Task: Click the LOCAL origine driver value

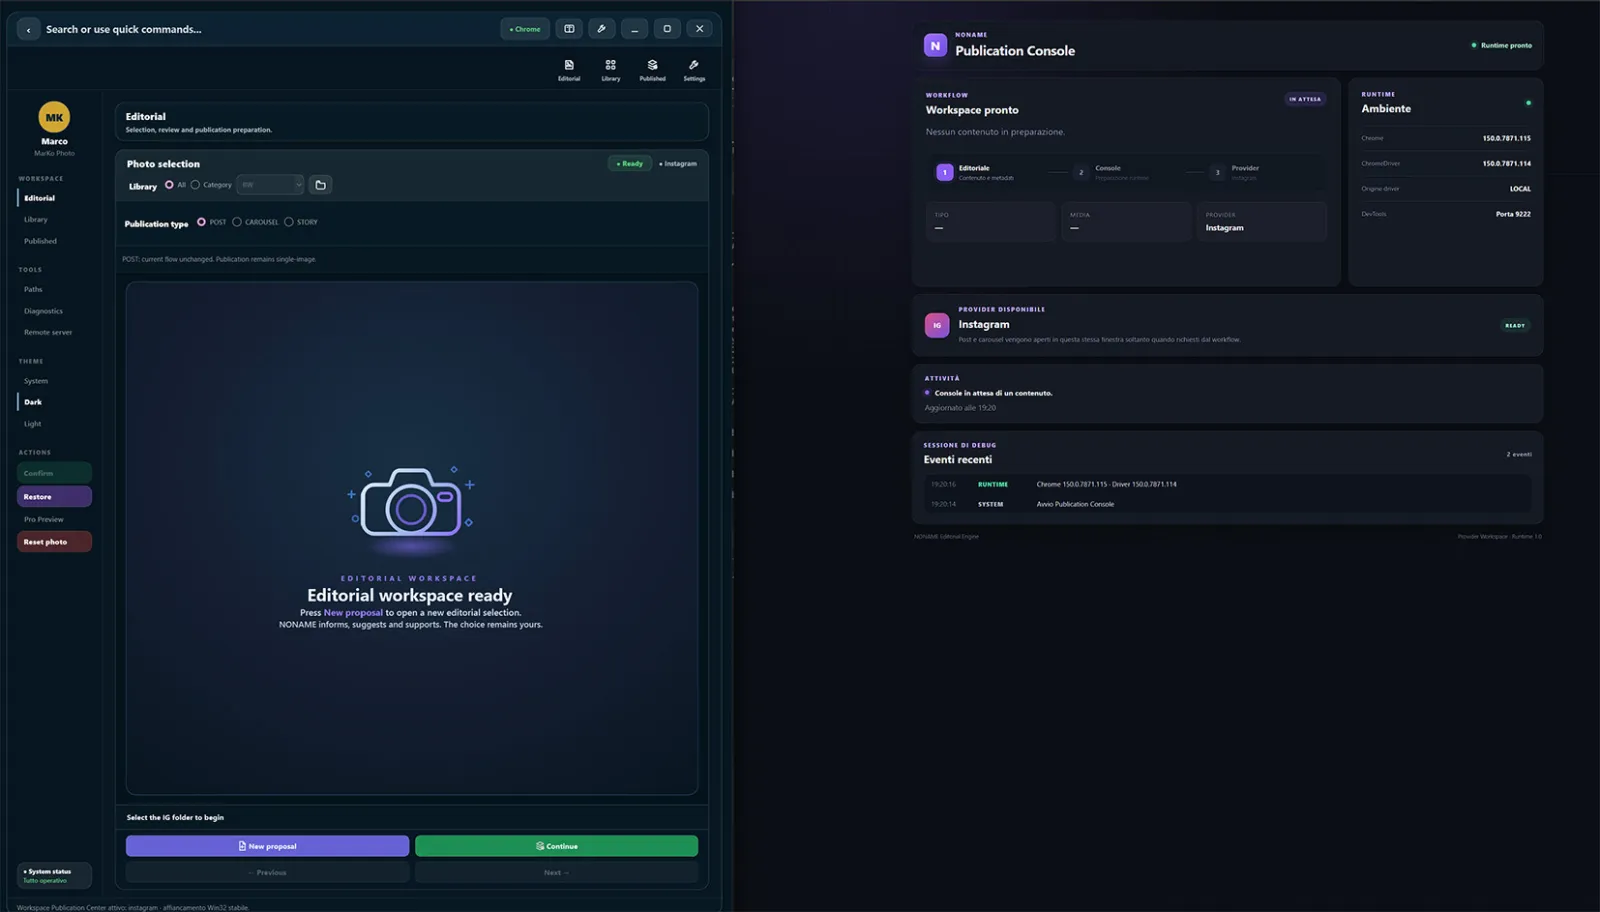Action: 1520,188
